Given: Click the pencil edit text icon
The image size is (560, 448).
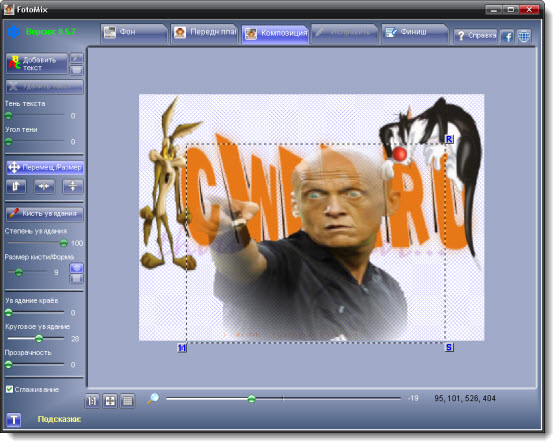Looking at the screenshot, I should click(x=76, y=58).
